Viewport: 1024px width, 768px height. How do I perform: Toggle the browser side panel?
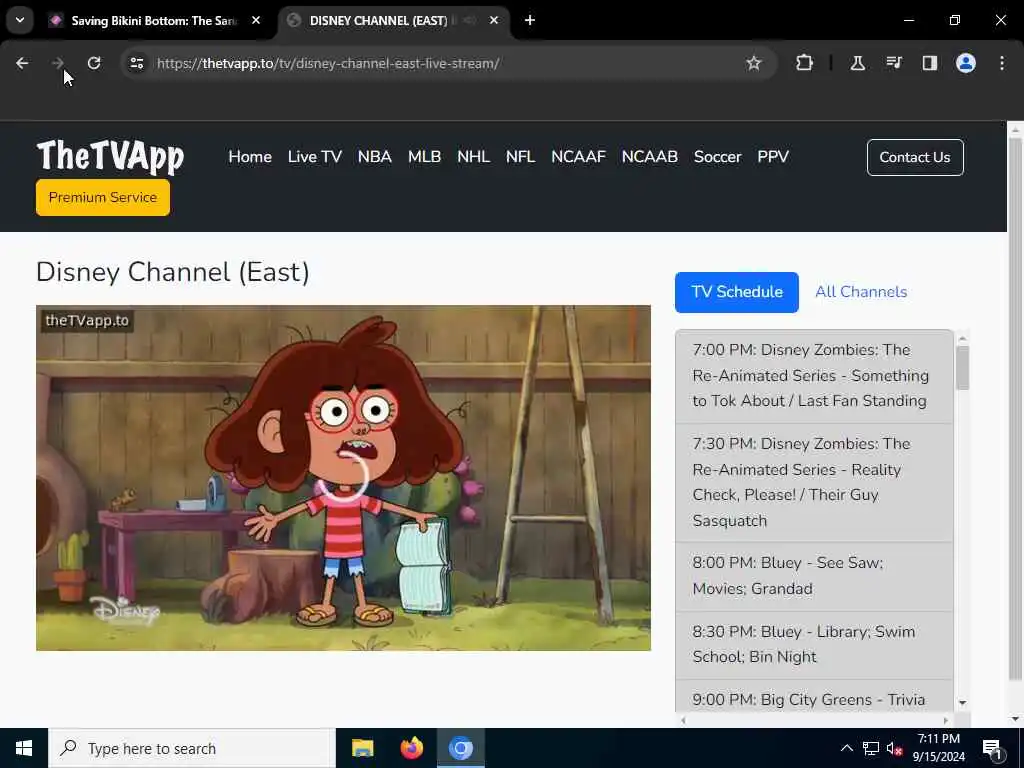(x=929, y=63)
